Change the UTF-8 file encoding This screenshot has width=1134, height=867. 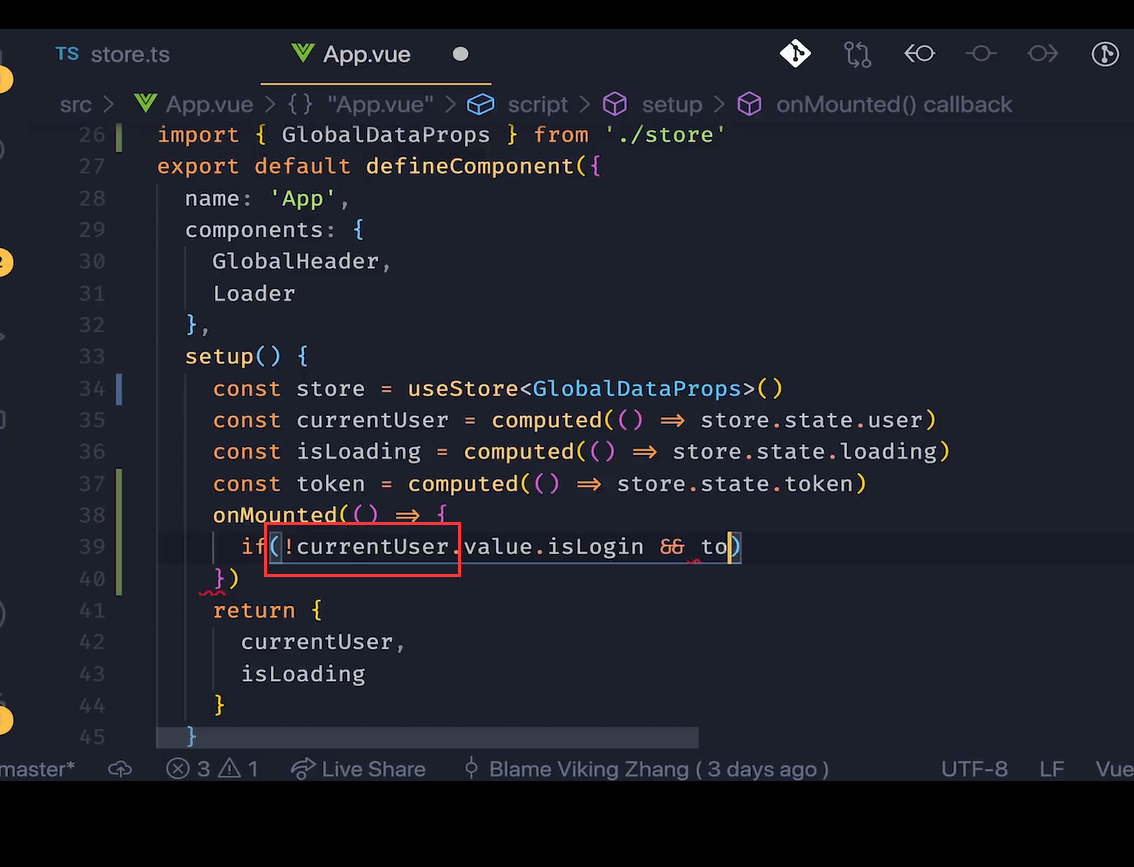click(974, 769)
